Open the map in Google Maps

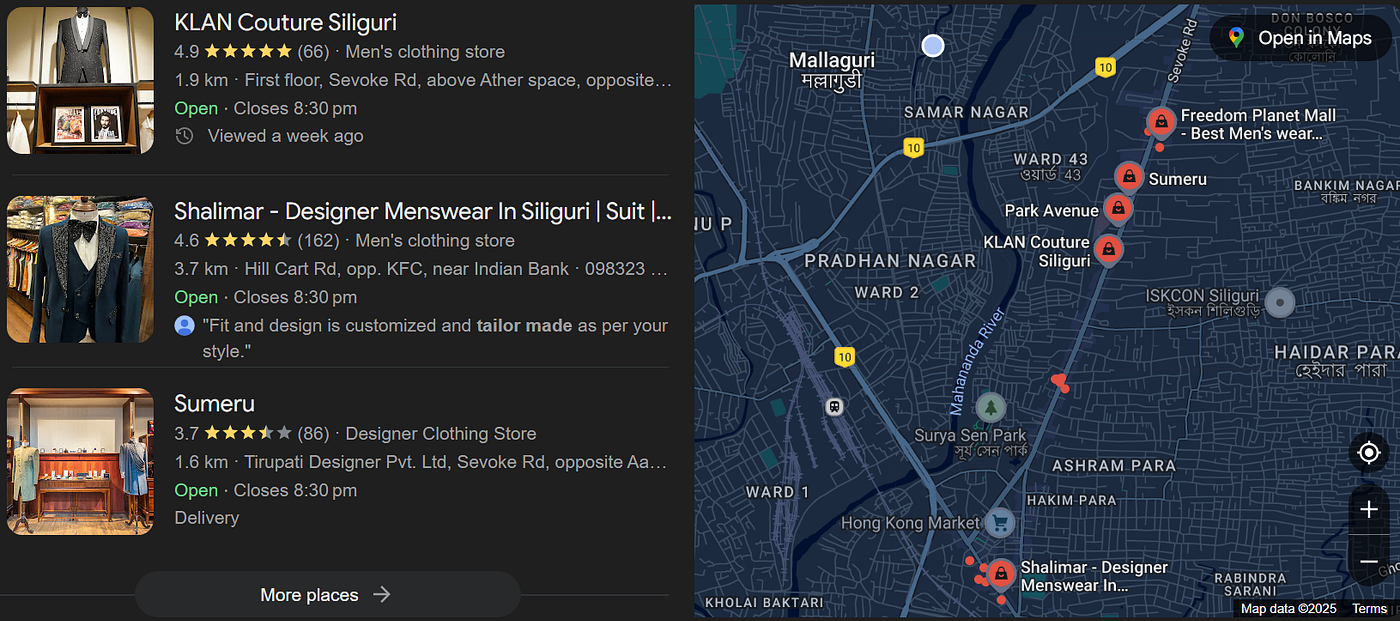click(1302, 38)
